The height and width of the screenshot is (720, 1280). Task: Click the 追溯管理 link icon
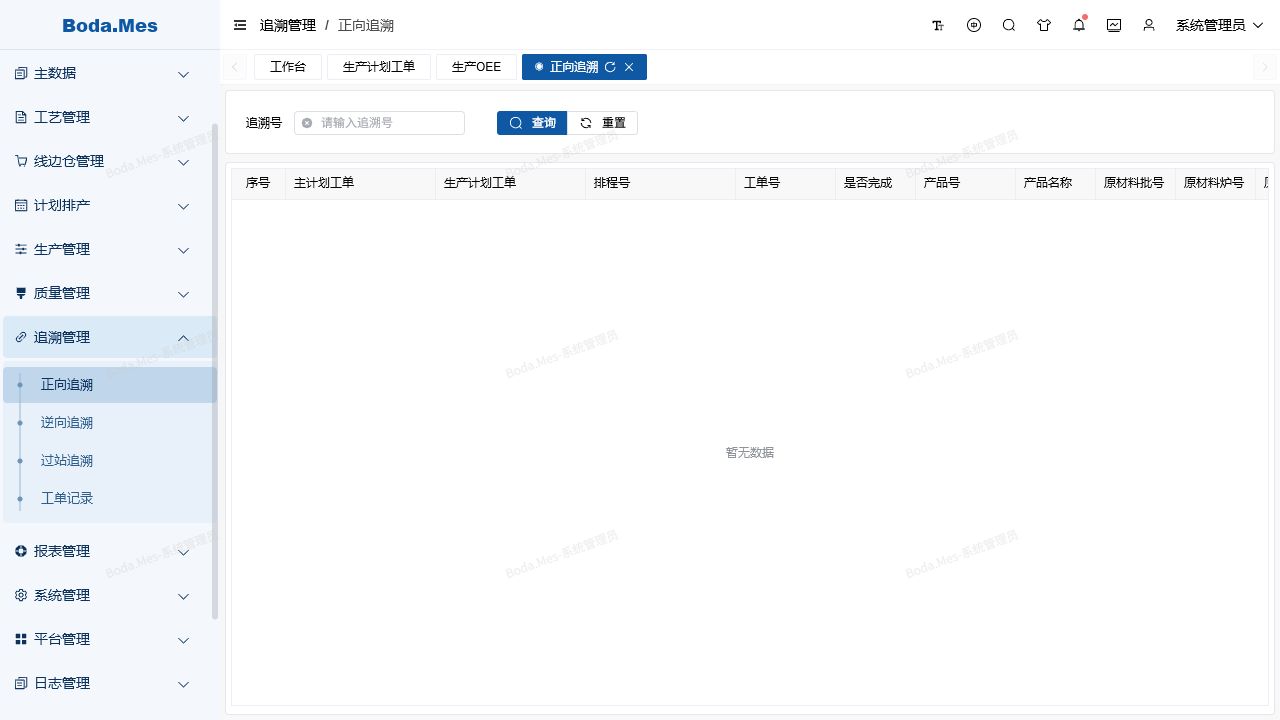click(x=21, y=338)
